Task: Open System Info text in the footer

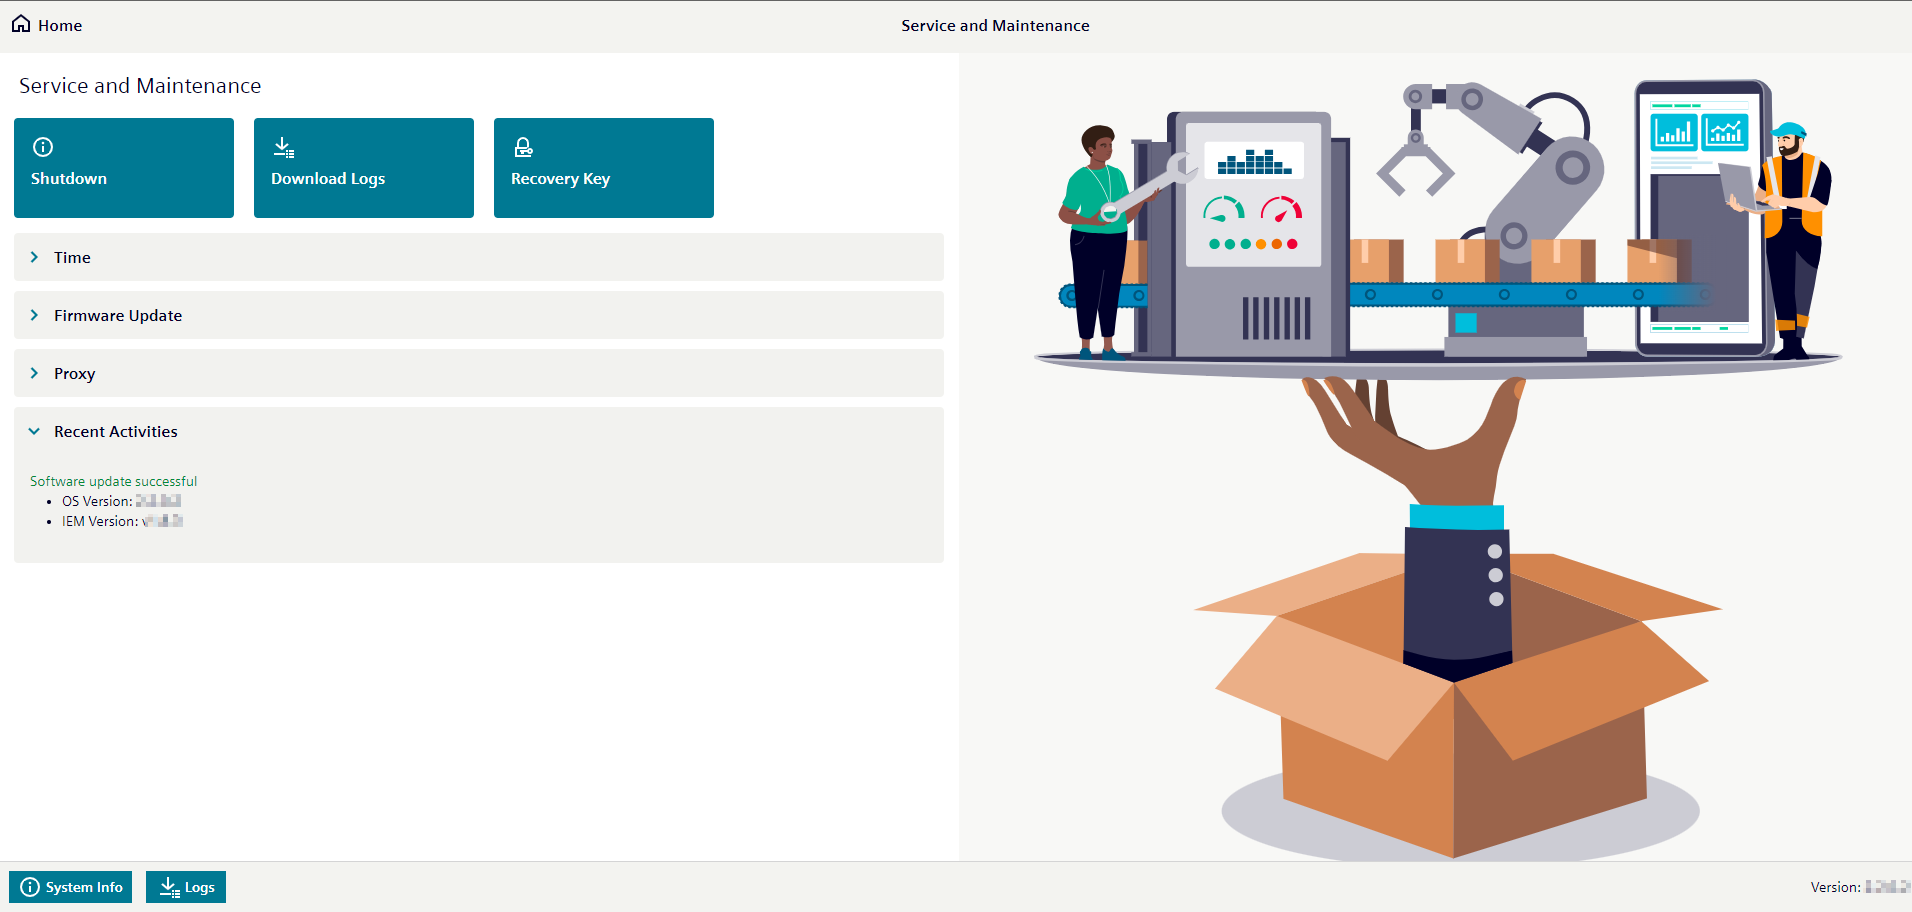Action: (84, 887)
